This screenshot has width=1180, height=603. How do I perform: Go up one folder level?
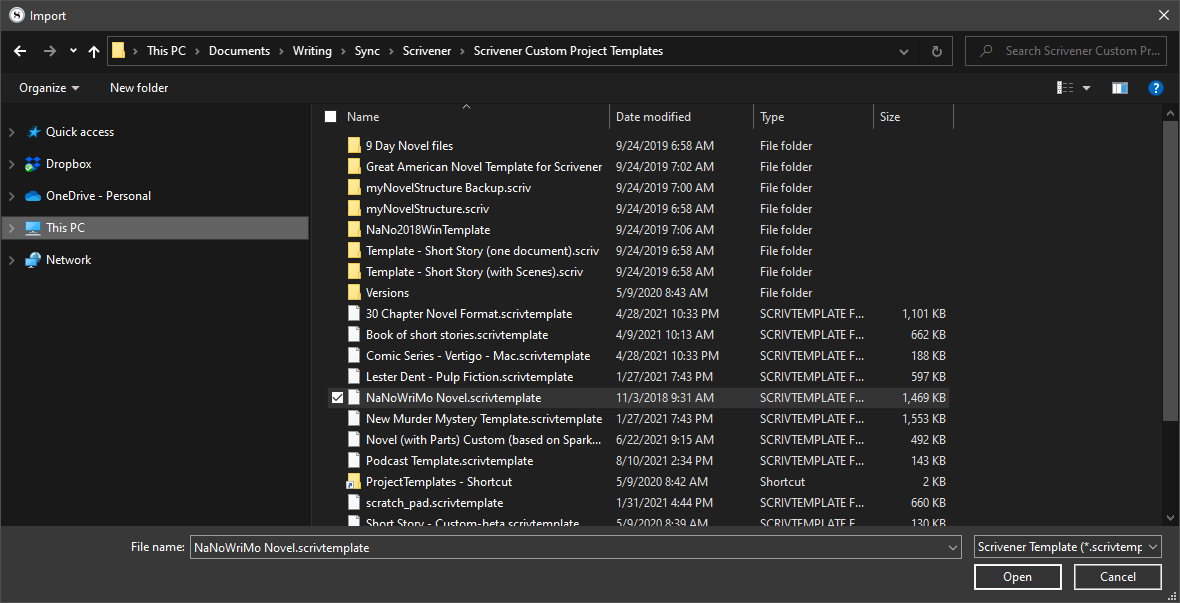94,51
